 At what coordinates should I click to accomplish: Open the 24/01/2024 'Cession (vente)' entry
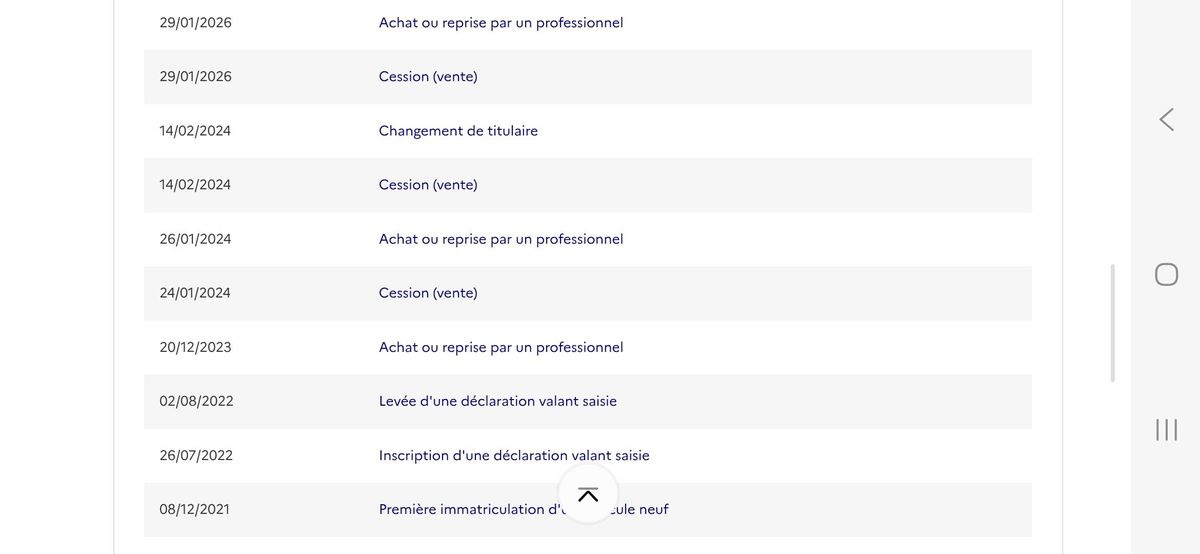pos(428,293)
